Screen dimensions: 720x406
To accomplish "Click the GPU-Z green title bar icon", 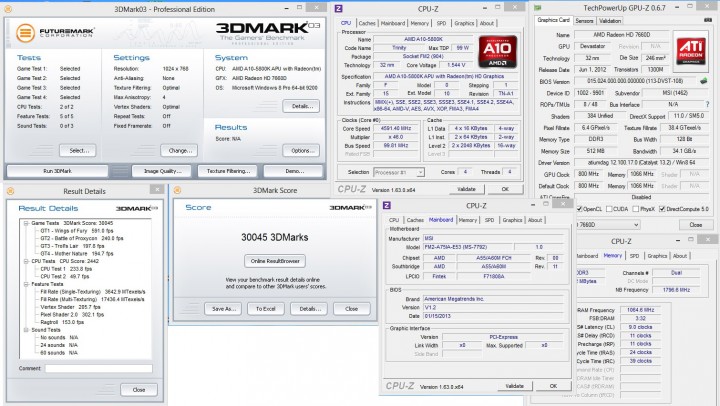I will [538, 8].
